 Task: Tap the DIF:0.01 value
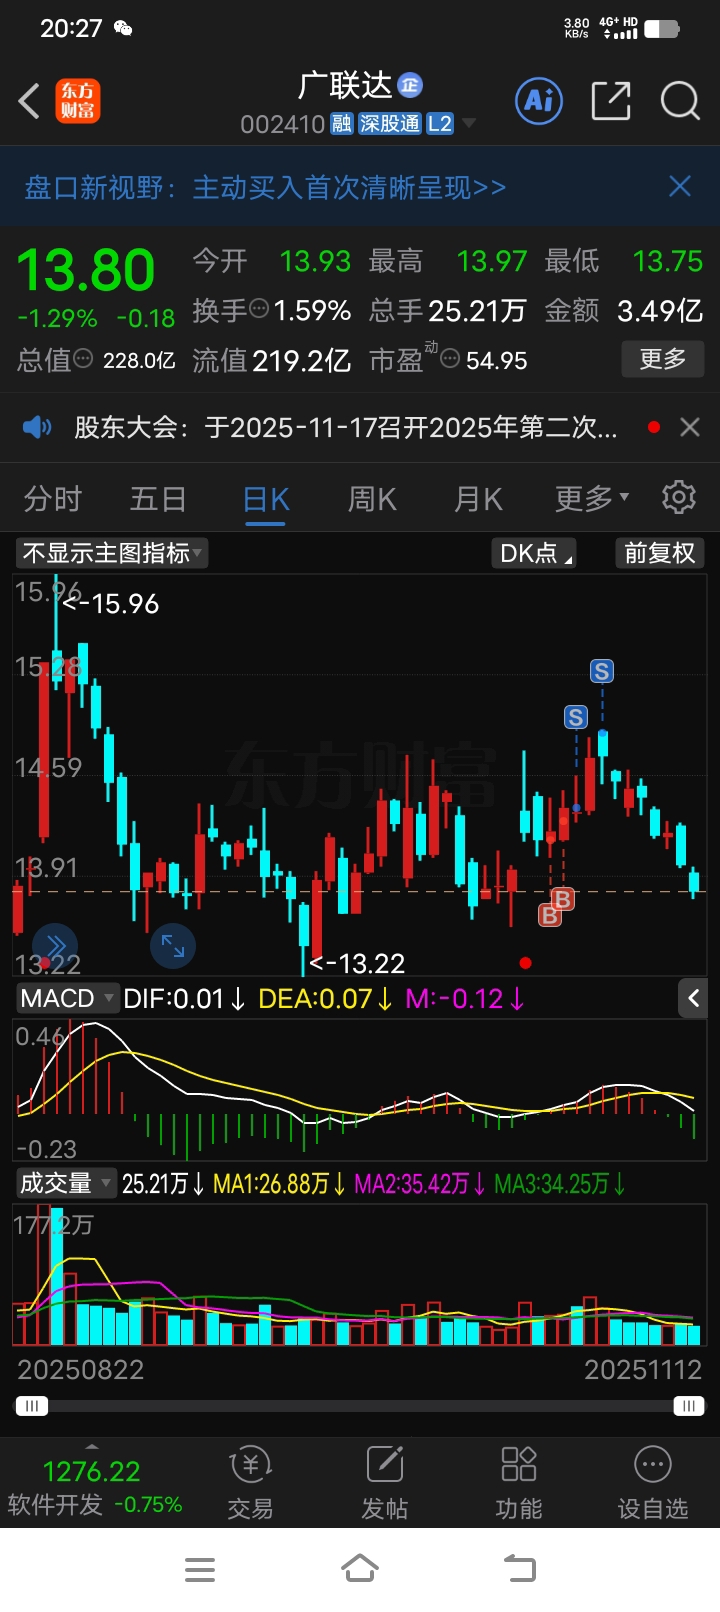(x=184, y=998)
